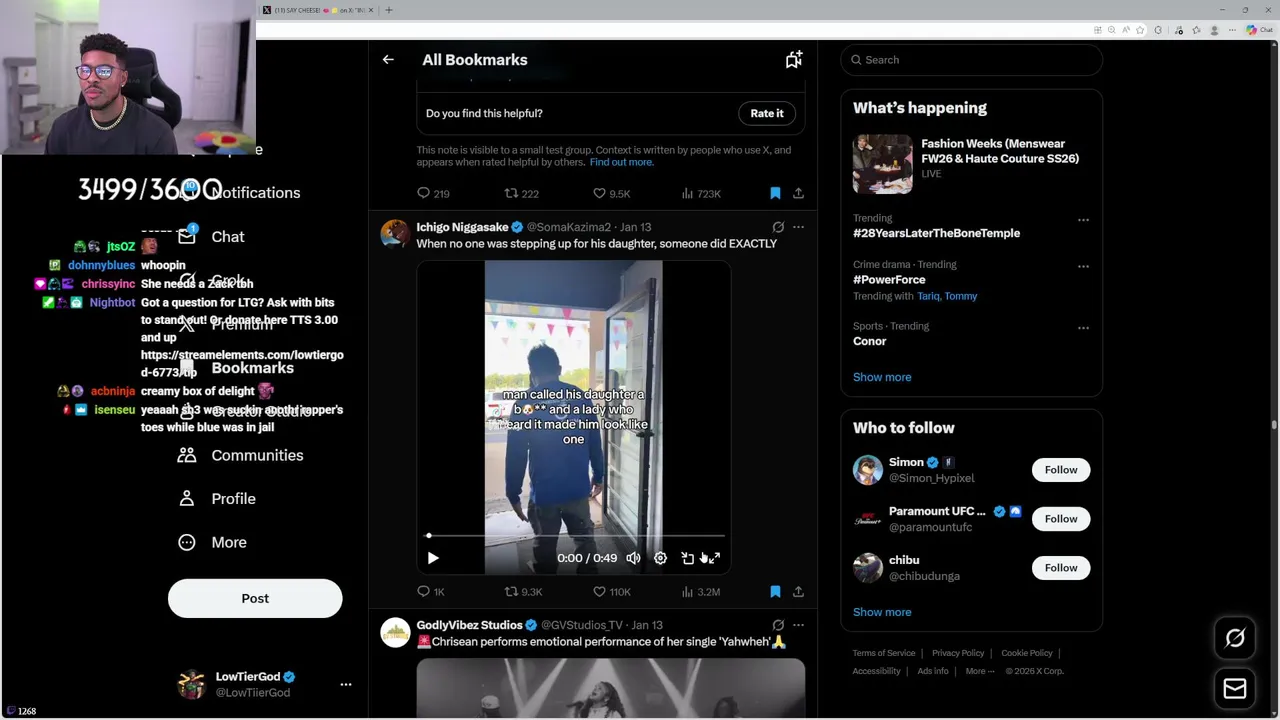1280x720 pixels.
Task: Open video settings gear
Action: 660,558
